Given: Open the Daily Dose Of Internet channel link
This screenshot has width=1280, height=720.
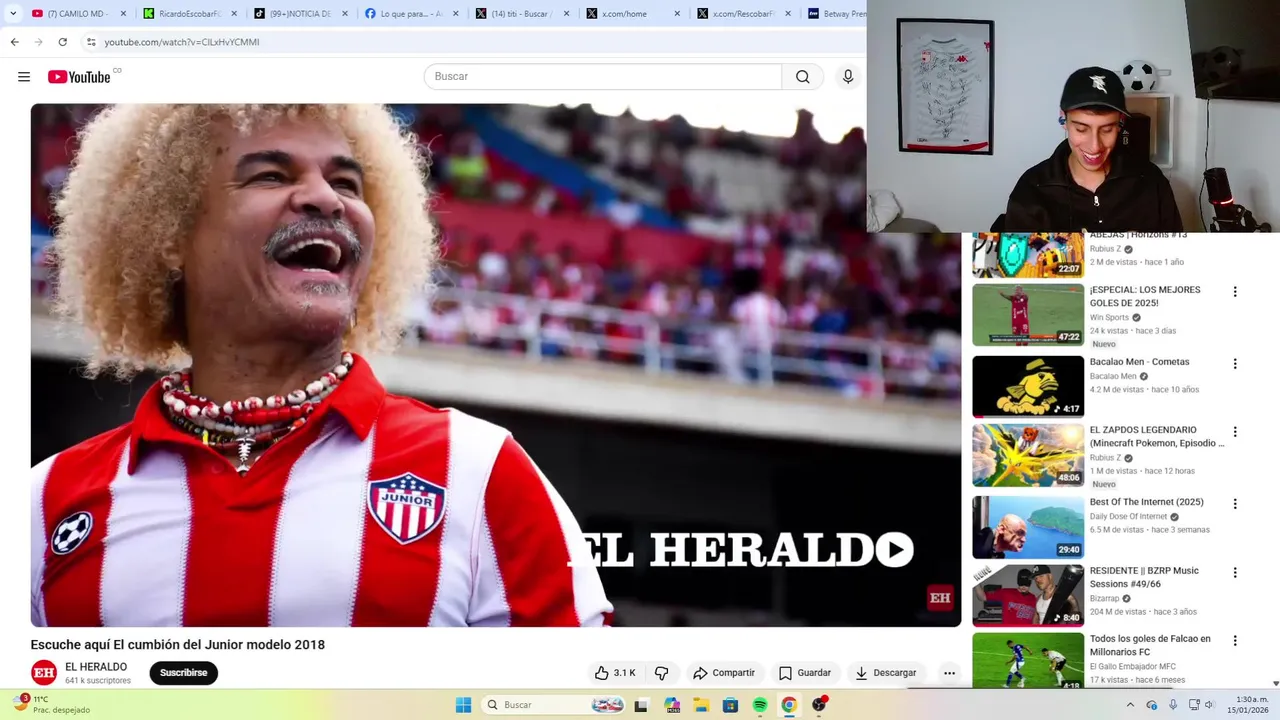Looking at the screenshot, I should pyautogui.click(x=1129, y=517).
